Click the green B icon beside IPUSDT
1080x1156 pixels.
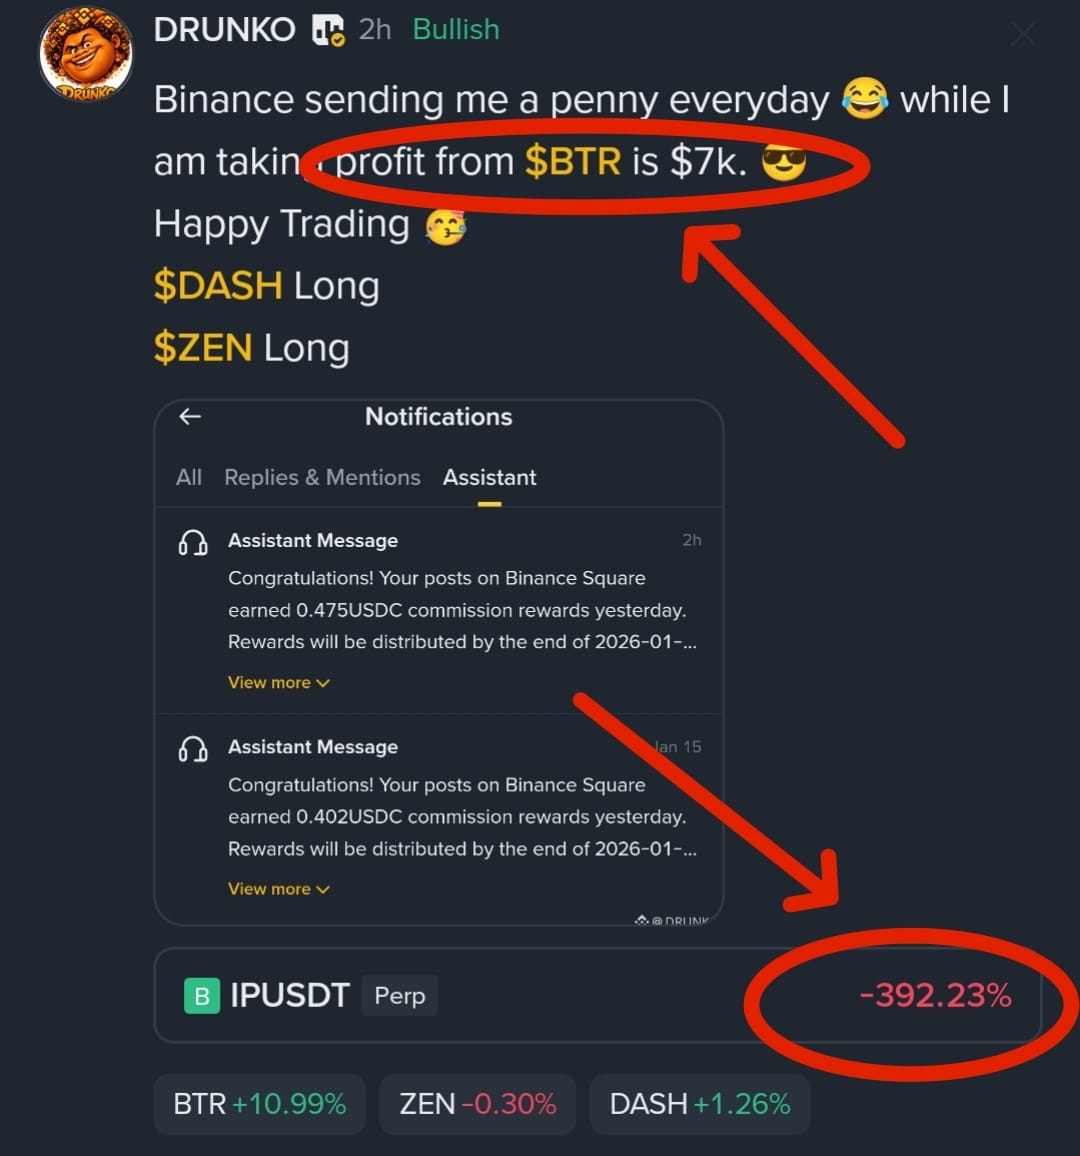click(x=202, y=996)
